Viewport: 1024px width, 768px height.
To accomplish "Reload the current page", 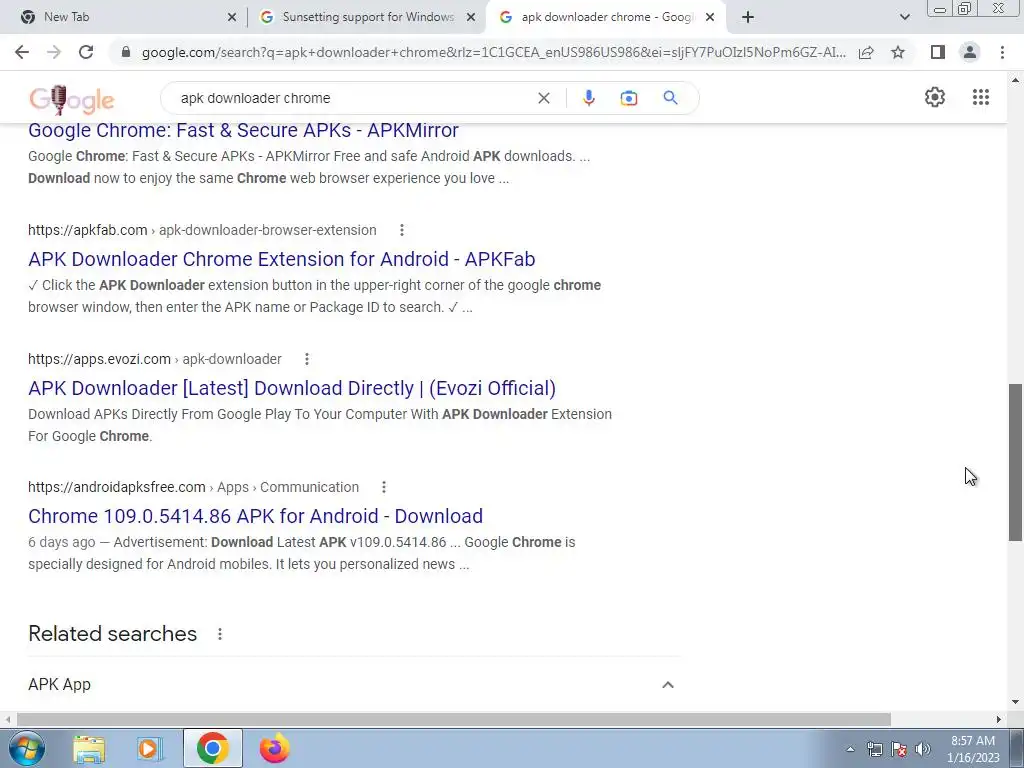I will coord(86,52).
